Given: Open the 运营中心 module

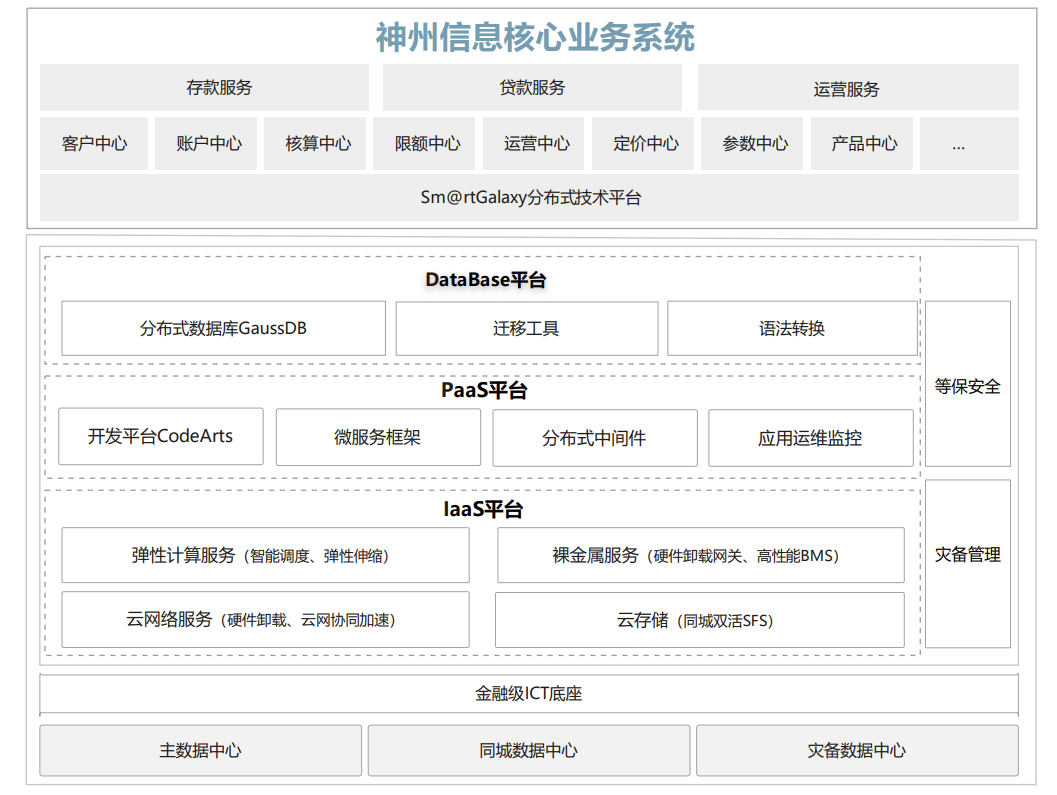Looking at the screenshot, I should tap(534, 143).
